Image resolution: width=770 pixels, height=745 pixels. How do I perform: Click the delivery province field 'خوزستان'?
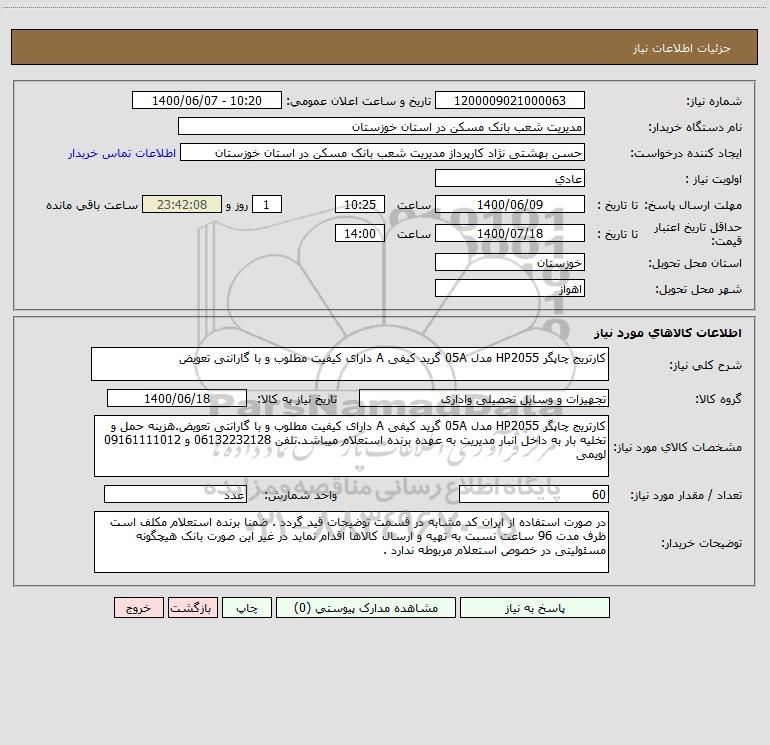pyautogui.click(x=510, y=262)
